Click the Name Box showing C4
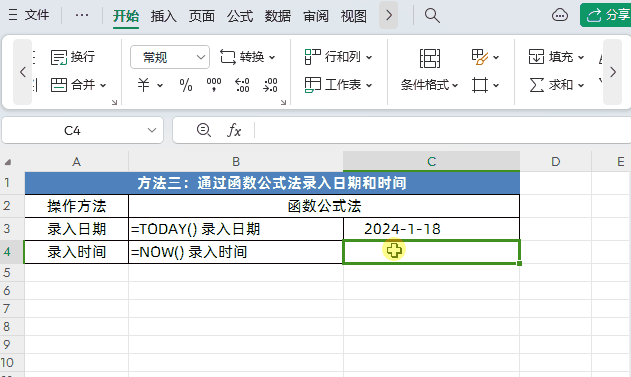This screenshot has height=377, width=631. click(72, 130)
